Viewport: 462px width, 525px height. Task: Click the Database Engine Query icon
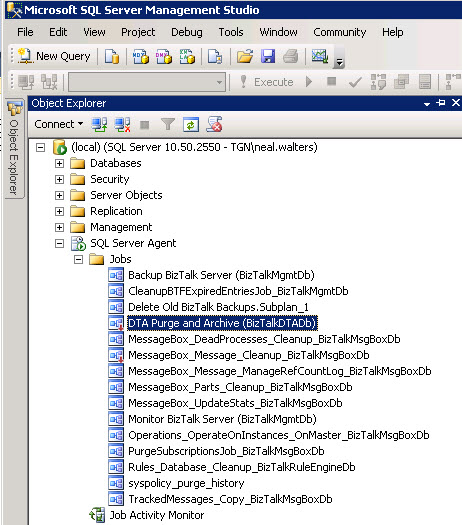(x=112, y=56)
